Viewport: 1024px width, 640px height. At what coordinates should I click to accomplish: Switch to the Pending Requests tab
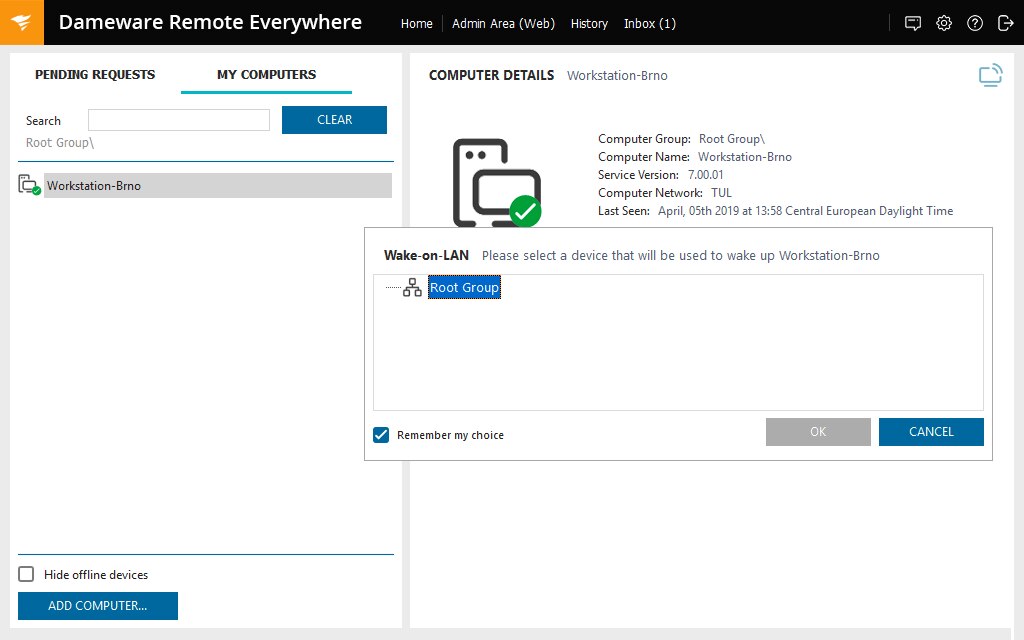[94, 74]
